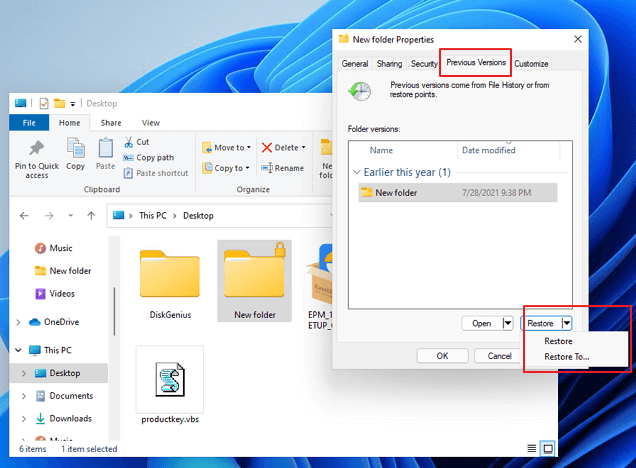Click Paste shortcut command
Image resolution: width=636 pixels, height=468 pixels.
click(156, 173)
